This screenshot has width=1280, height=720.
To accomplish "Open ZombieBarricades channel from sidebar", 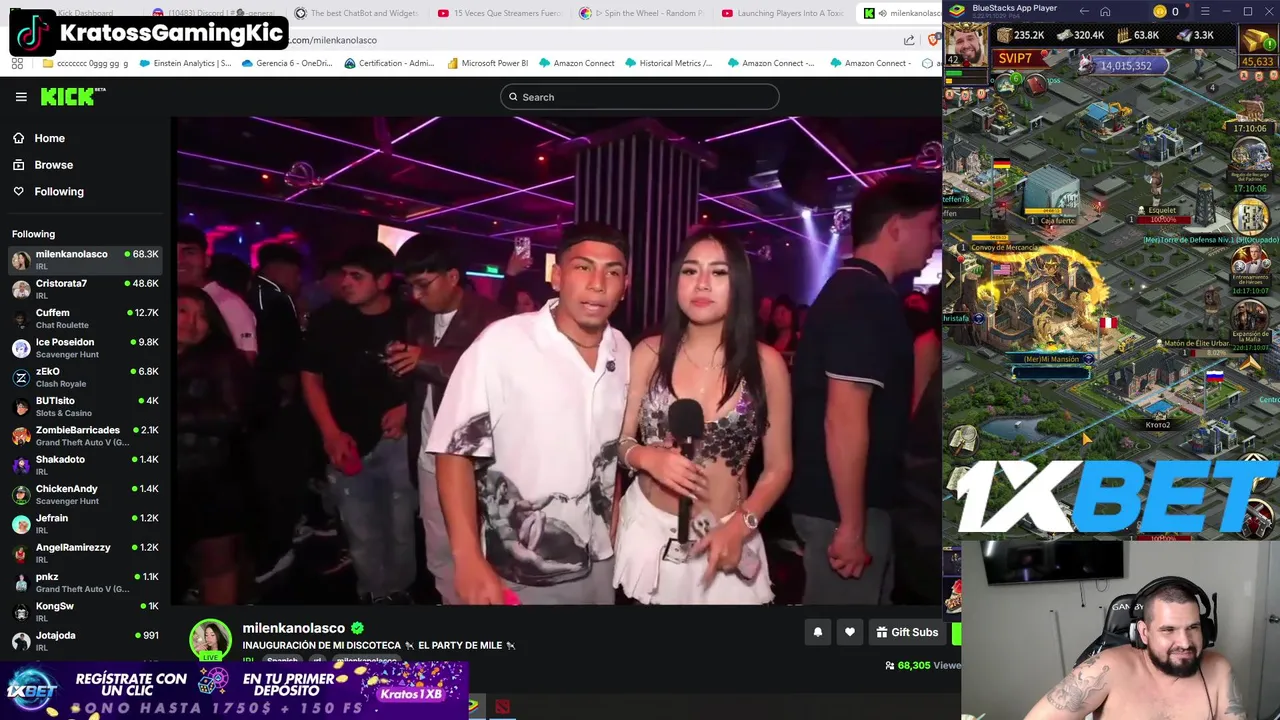I will [x=85, y=435].
